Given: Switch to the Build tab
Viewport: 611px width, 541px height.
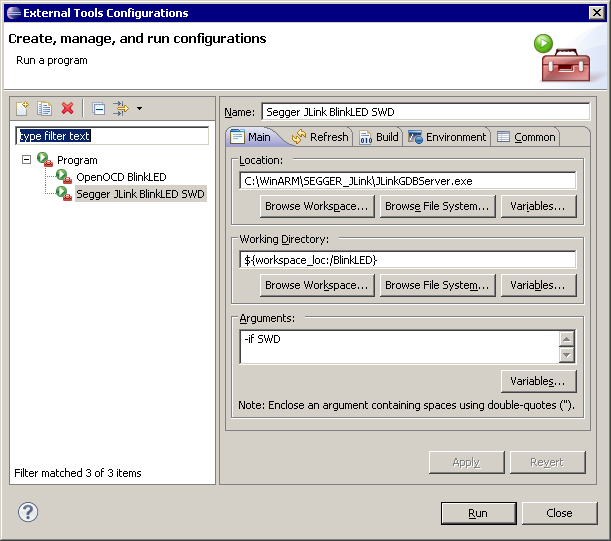Looking at the screenshot, I should [x=379, y=137].
